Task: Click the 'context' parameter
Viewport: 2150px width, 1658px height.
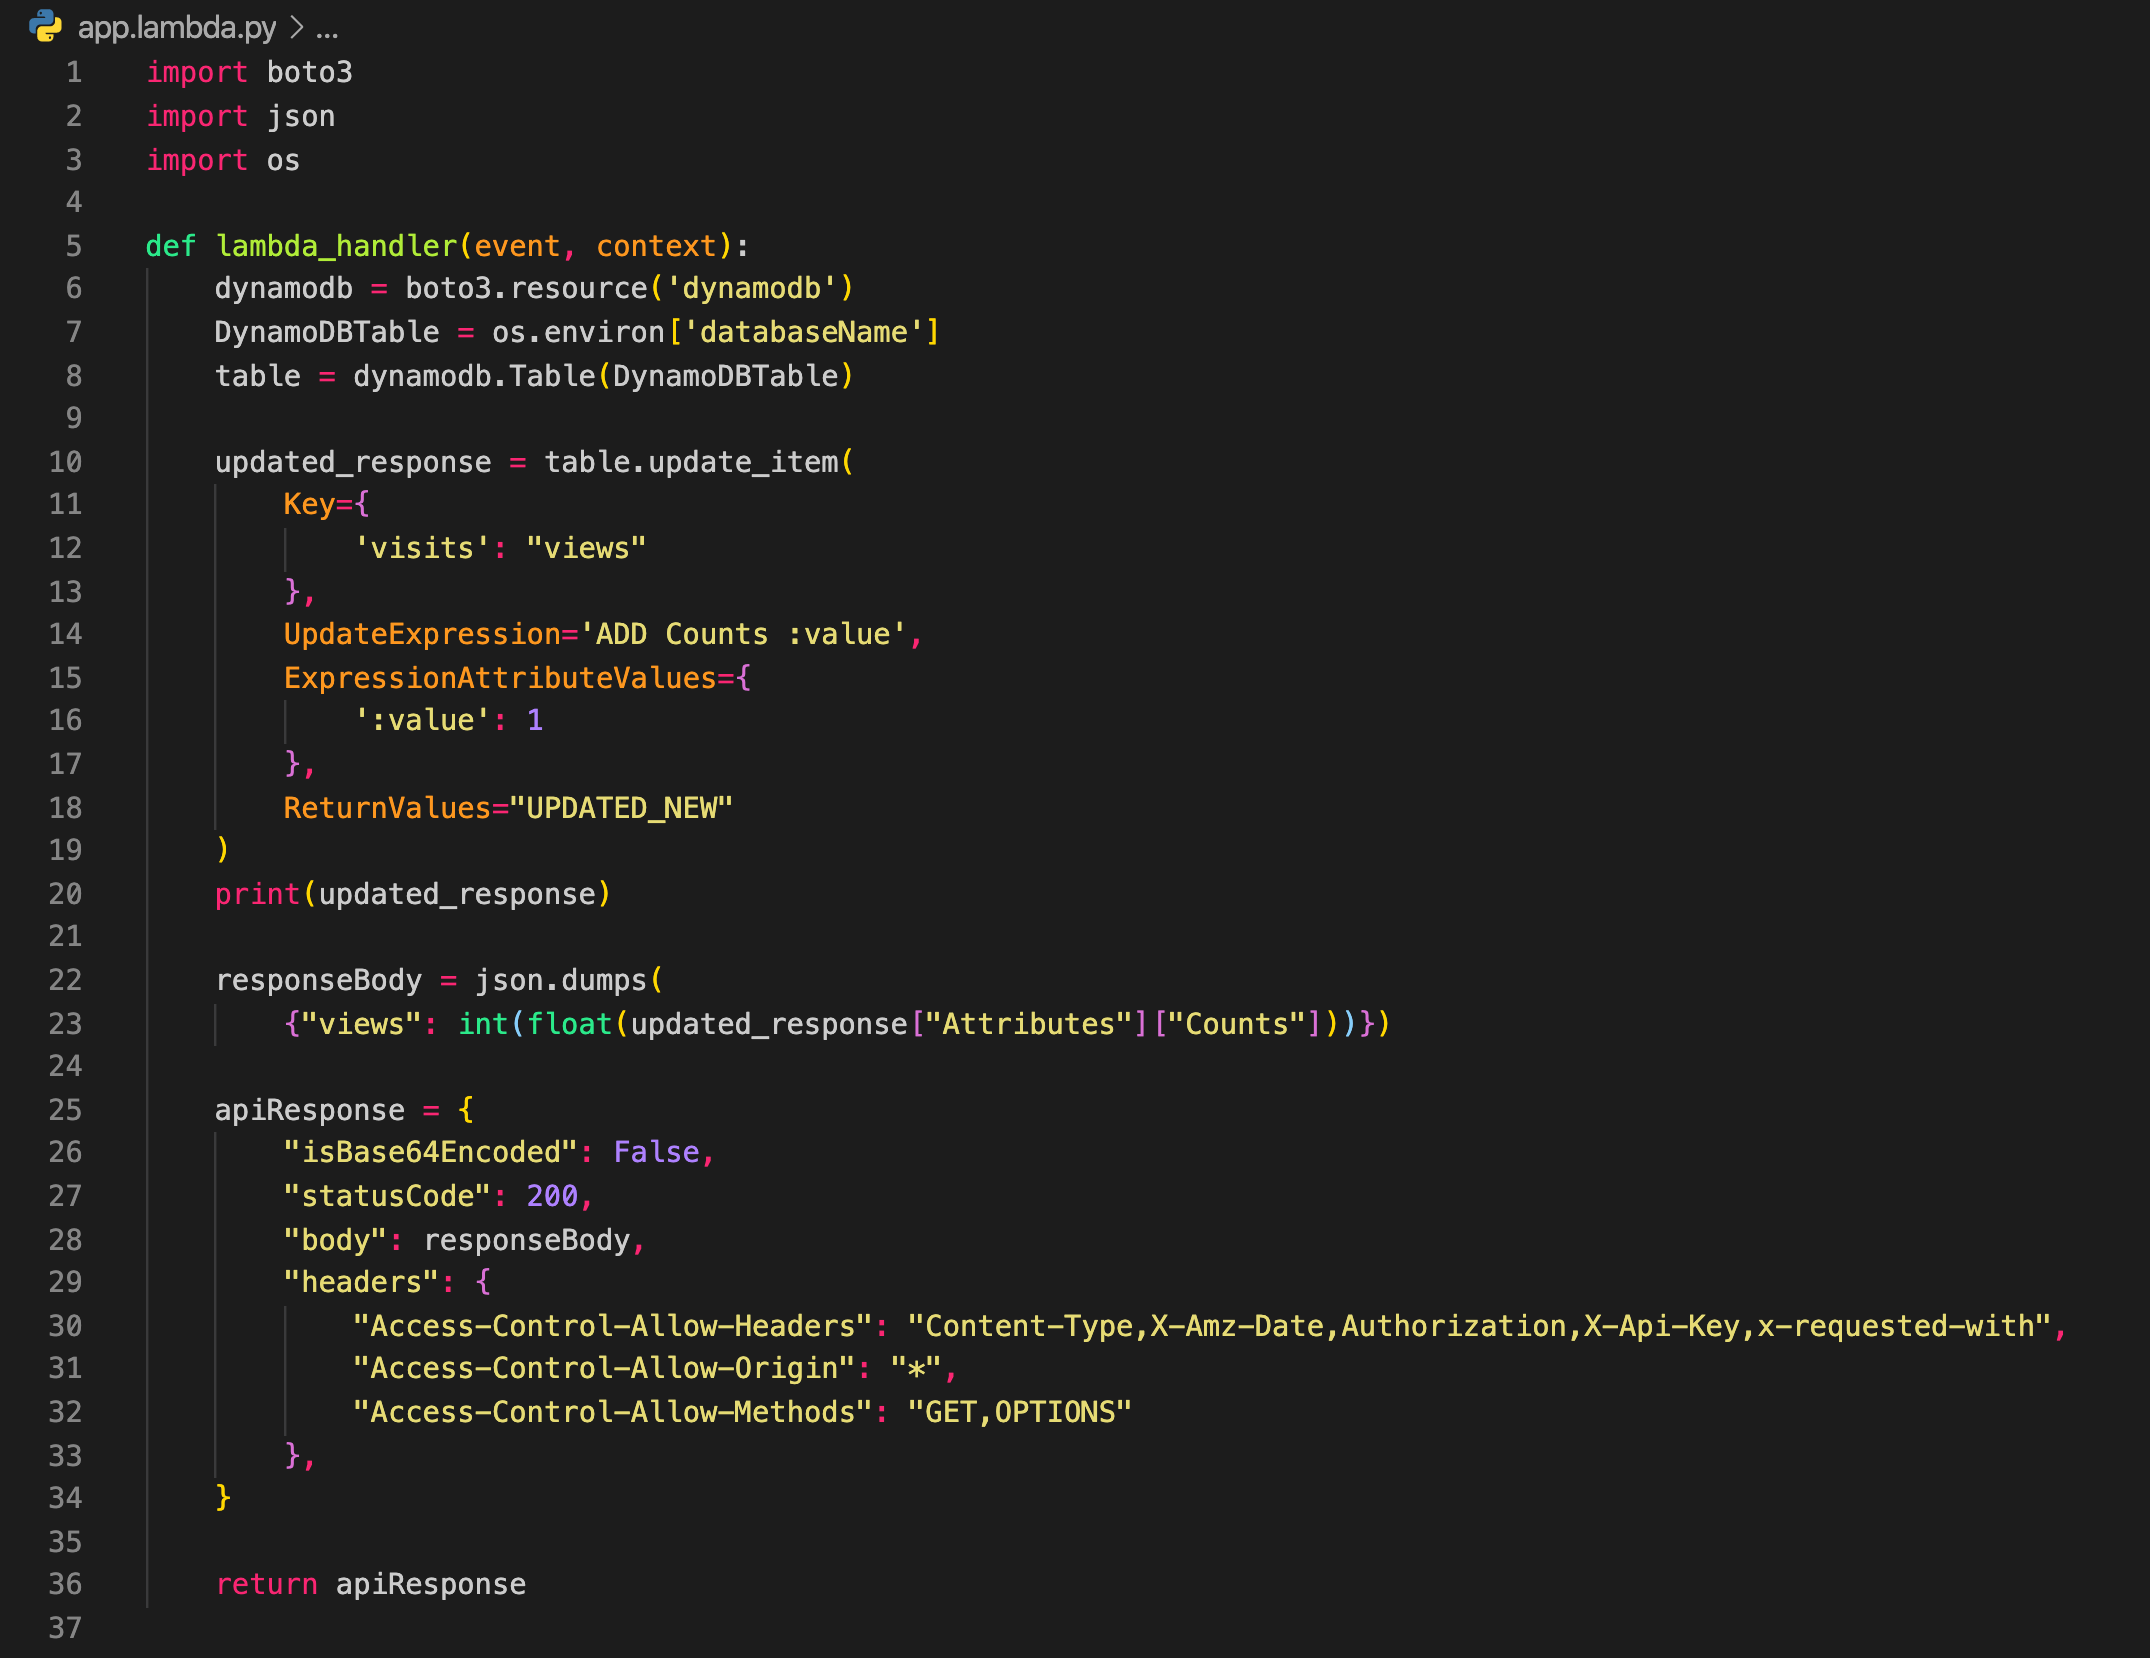Action: click(x=656, y=246)
